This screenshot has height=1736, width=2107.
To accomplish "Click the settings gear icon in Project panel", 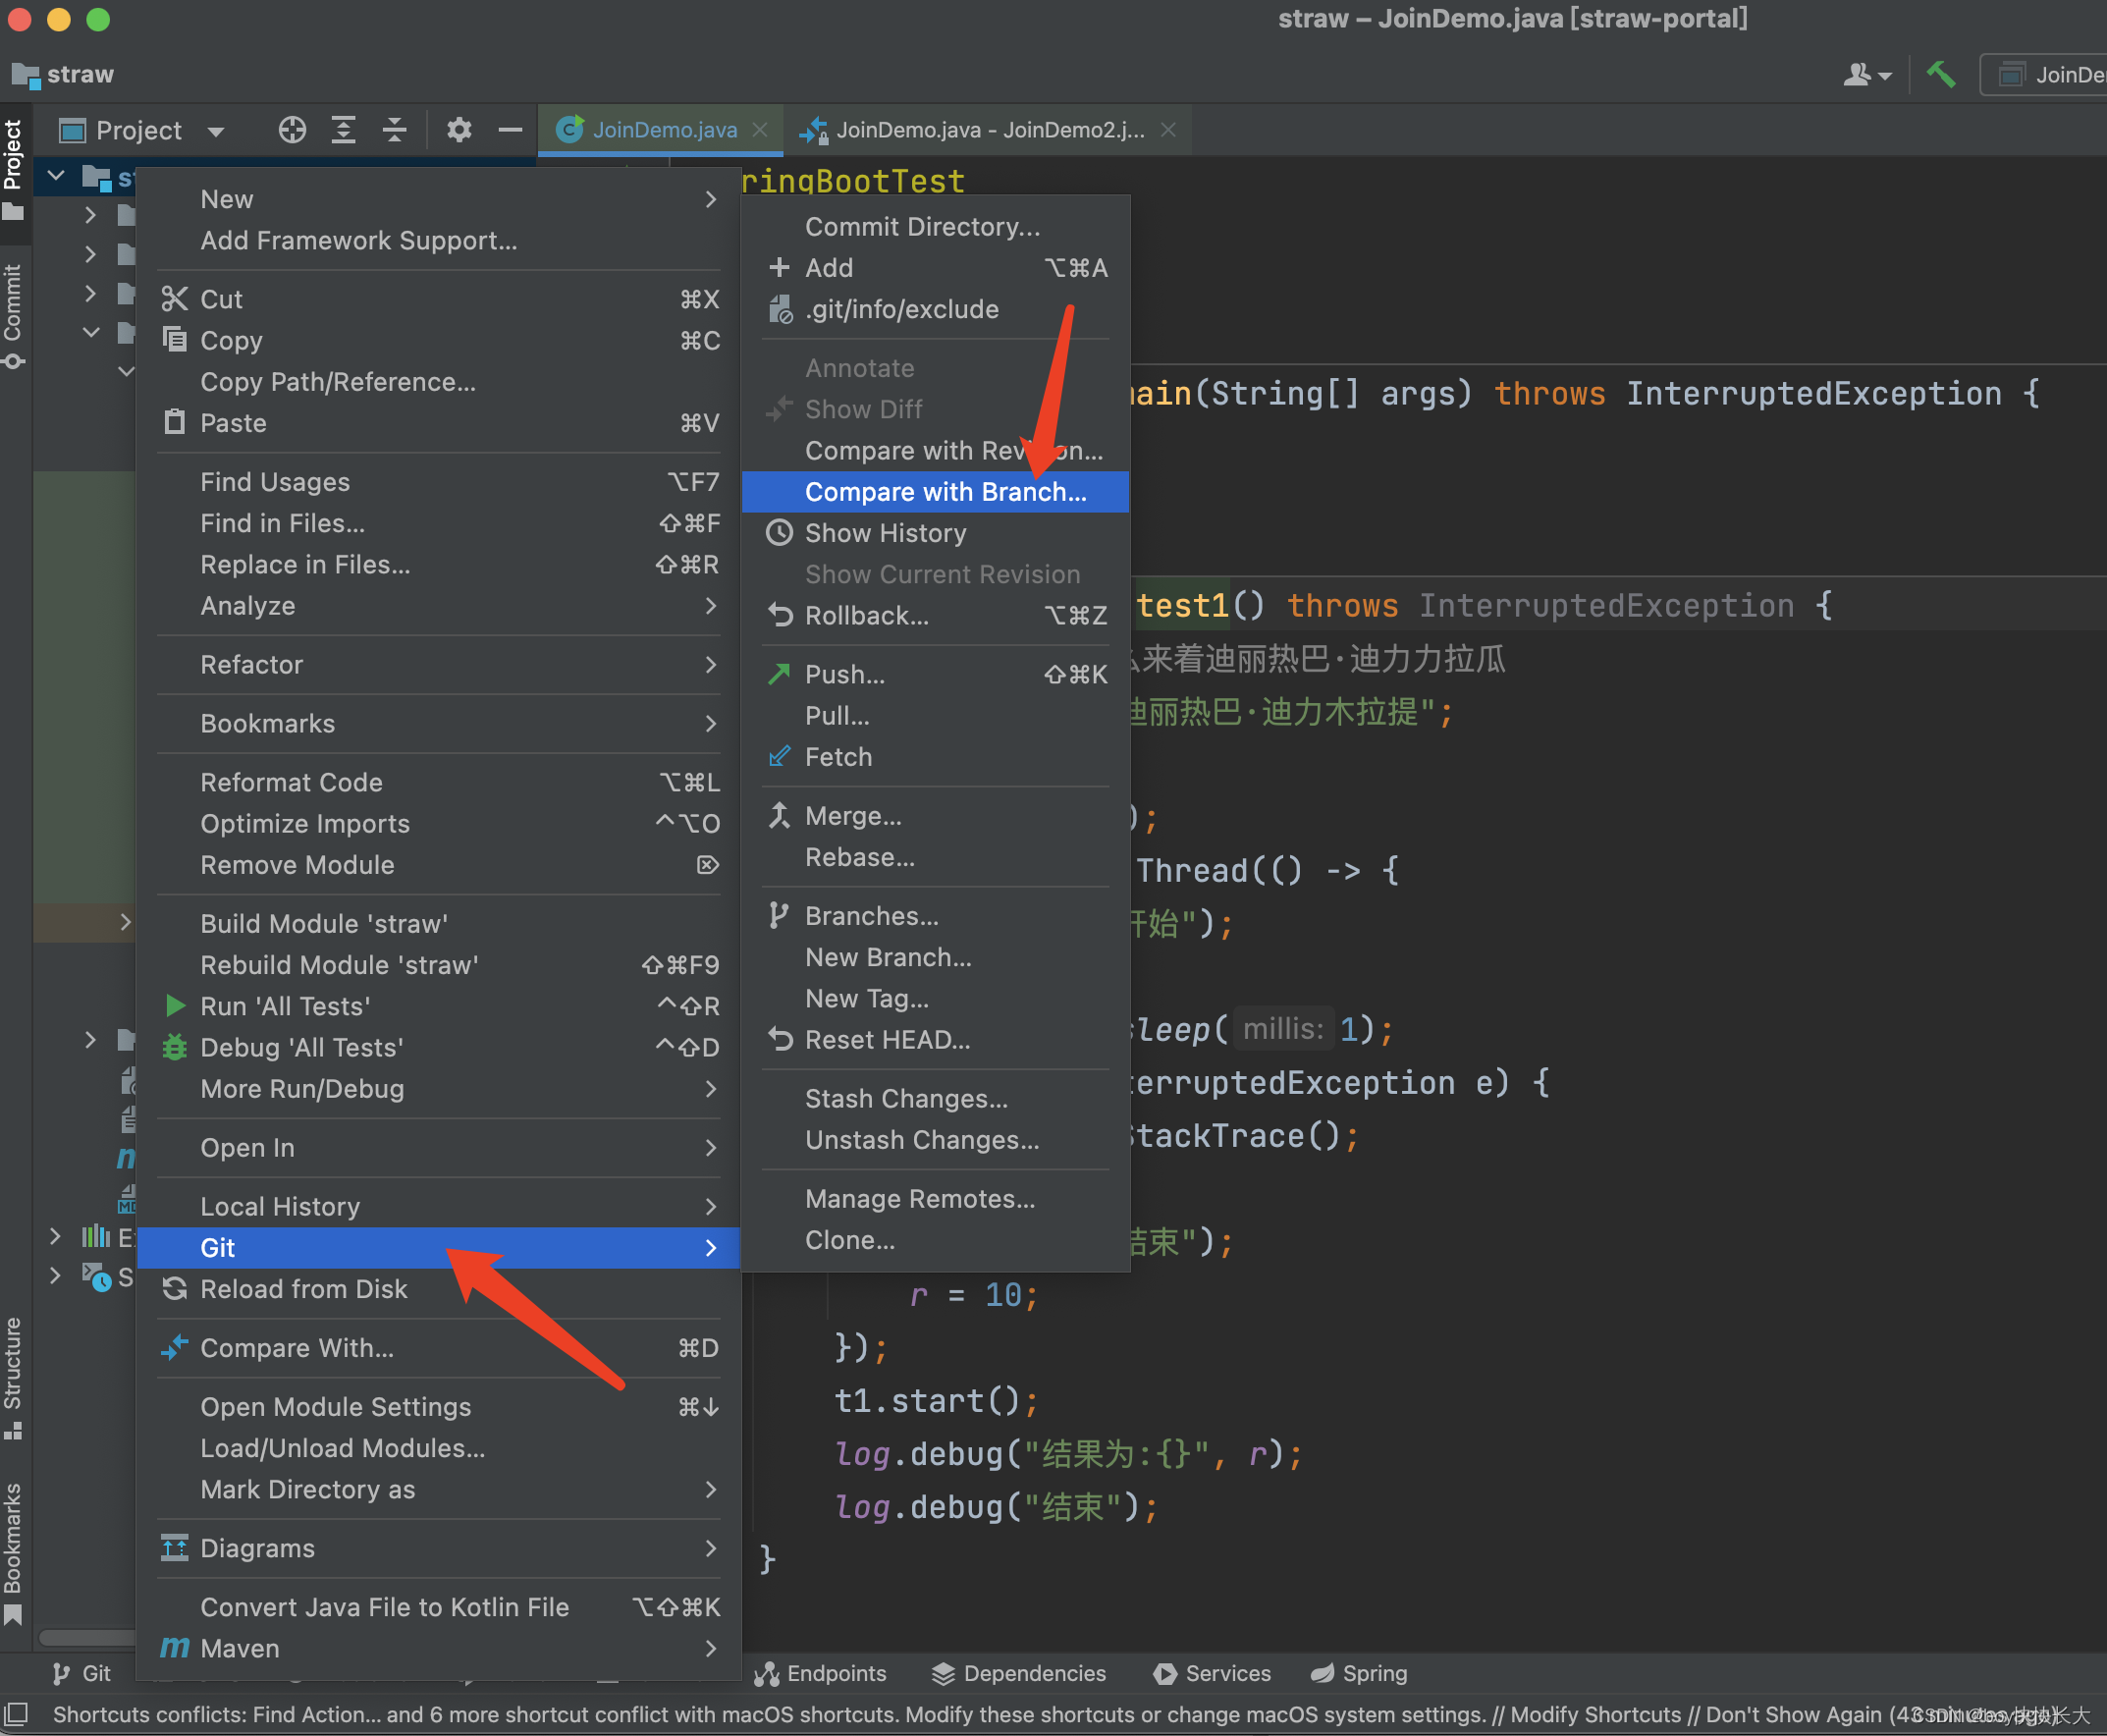I will [459, 130].
